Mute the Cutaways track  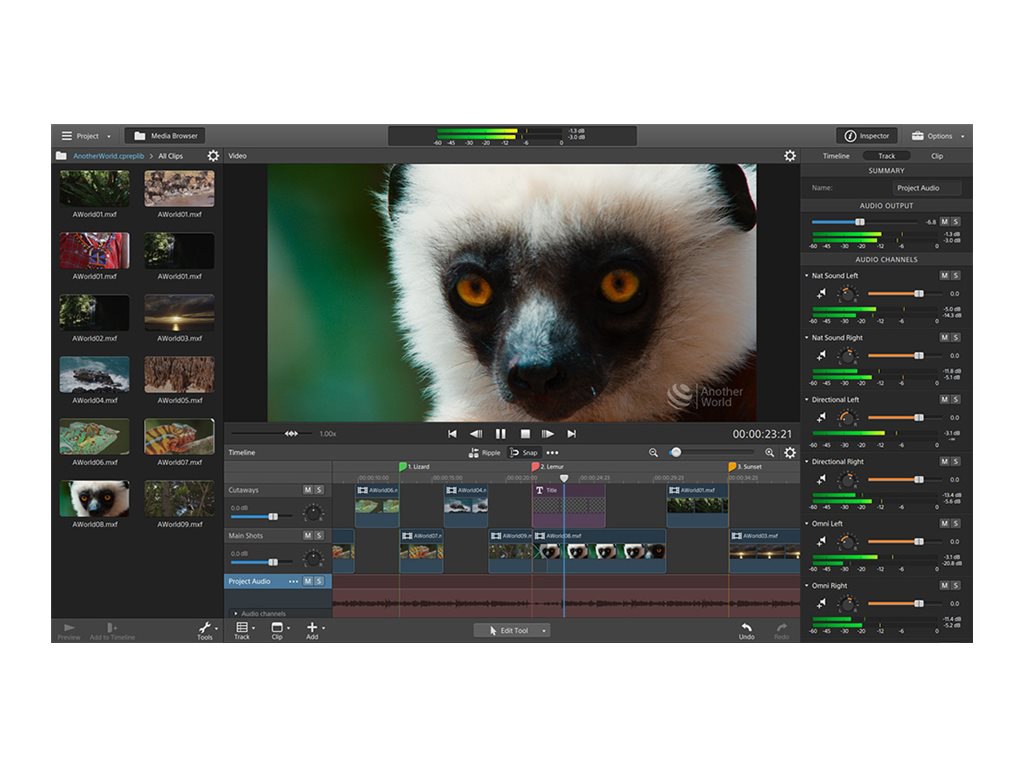click(309, 490)
